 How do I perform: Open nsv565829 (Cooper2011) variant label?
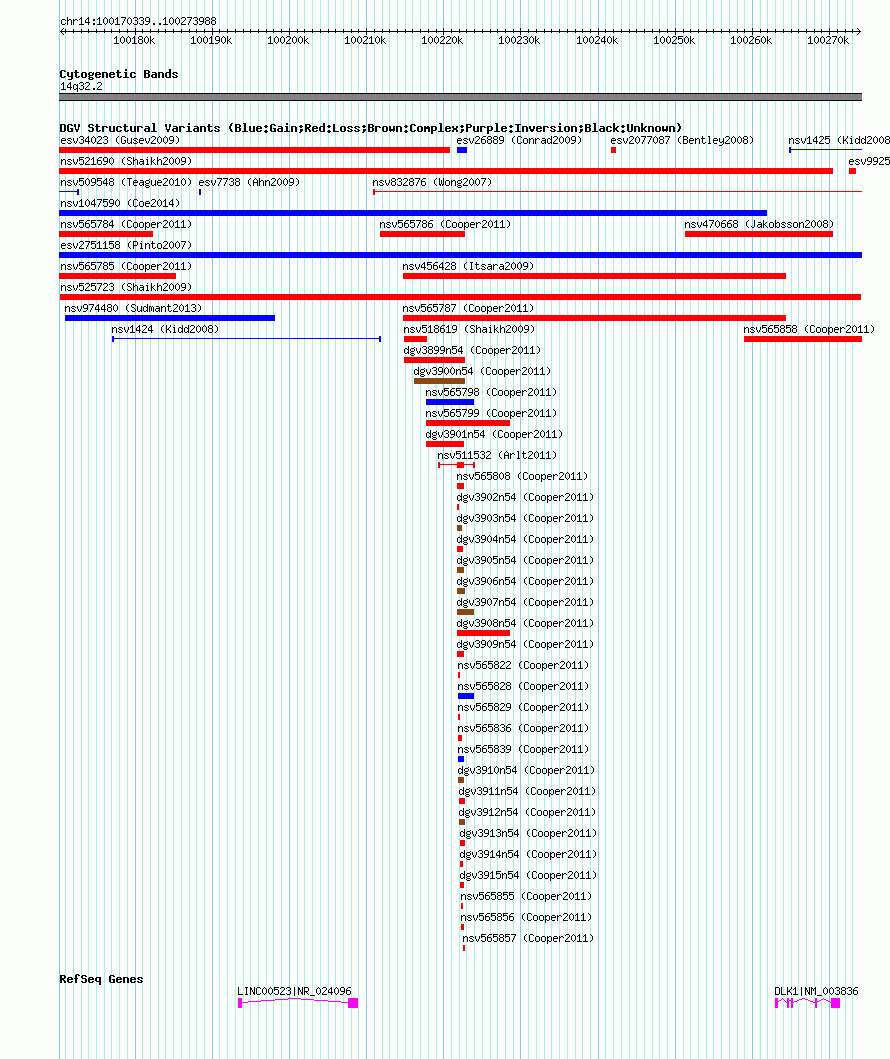point(523,707)
